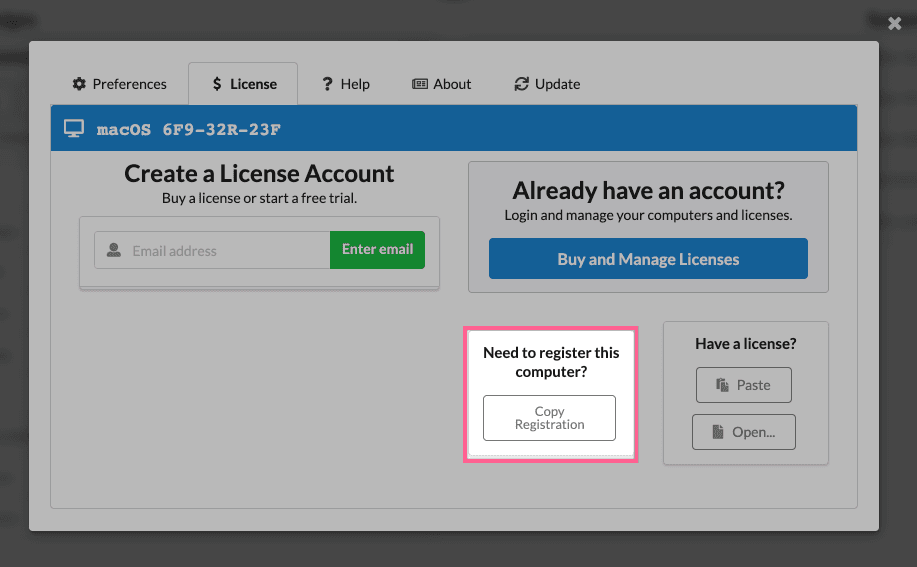The height and width of the screenshot is (567, 917).
Task: Show the Update tab
Action: point(547,84)
